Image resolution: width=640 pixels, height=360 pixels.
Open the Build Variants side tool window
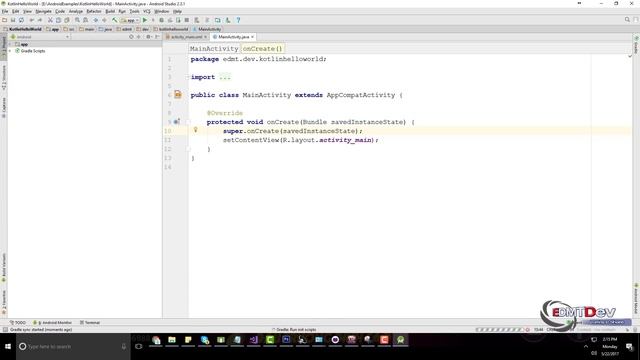[4, 268]
